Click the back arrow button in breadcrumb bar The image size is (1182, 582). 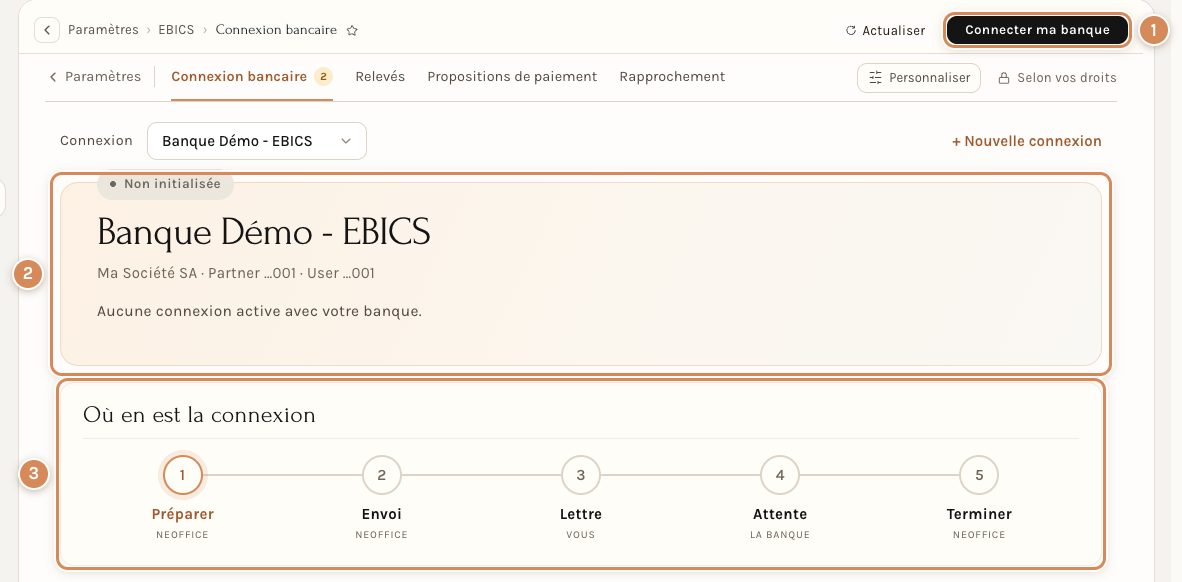(47, 30)
